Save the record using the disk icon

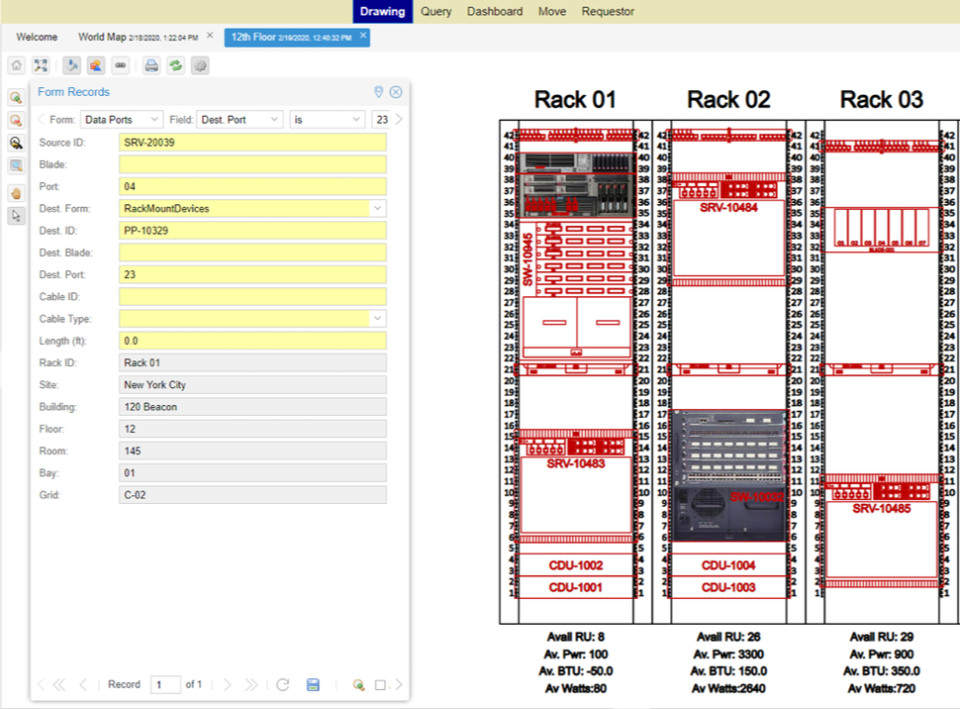[312, 684]
